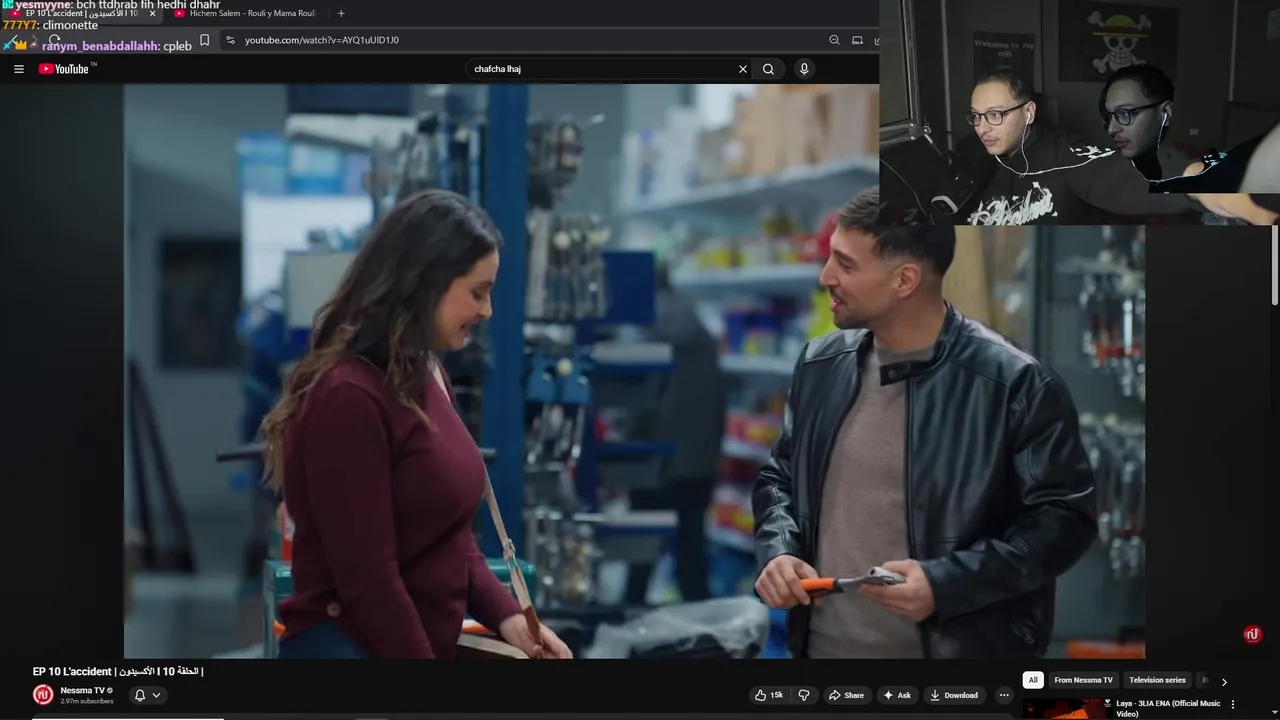Screen dimensions: 1280x720
Task: Open more actions three-dot menu
Action: pos(1004,695)
